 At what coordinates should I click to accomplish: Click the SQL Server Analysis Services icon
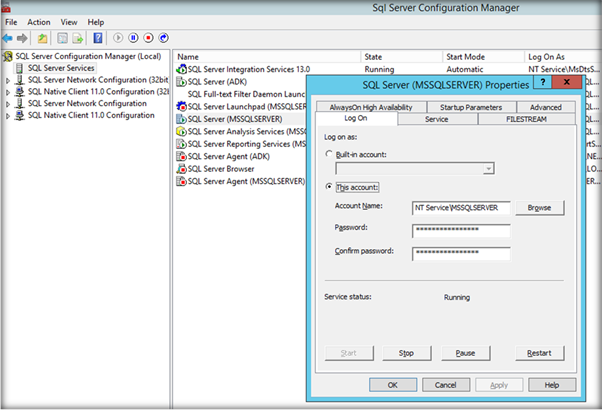(181, 131)
